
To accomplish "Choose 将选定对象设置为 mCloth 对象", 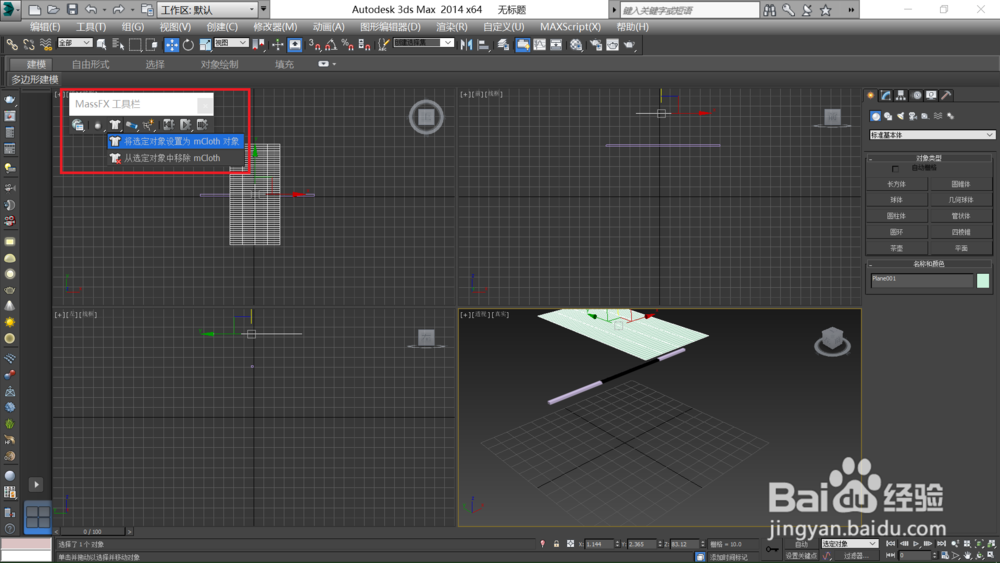I will (176, 142).
